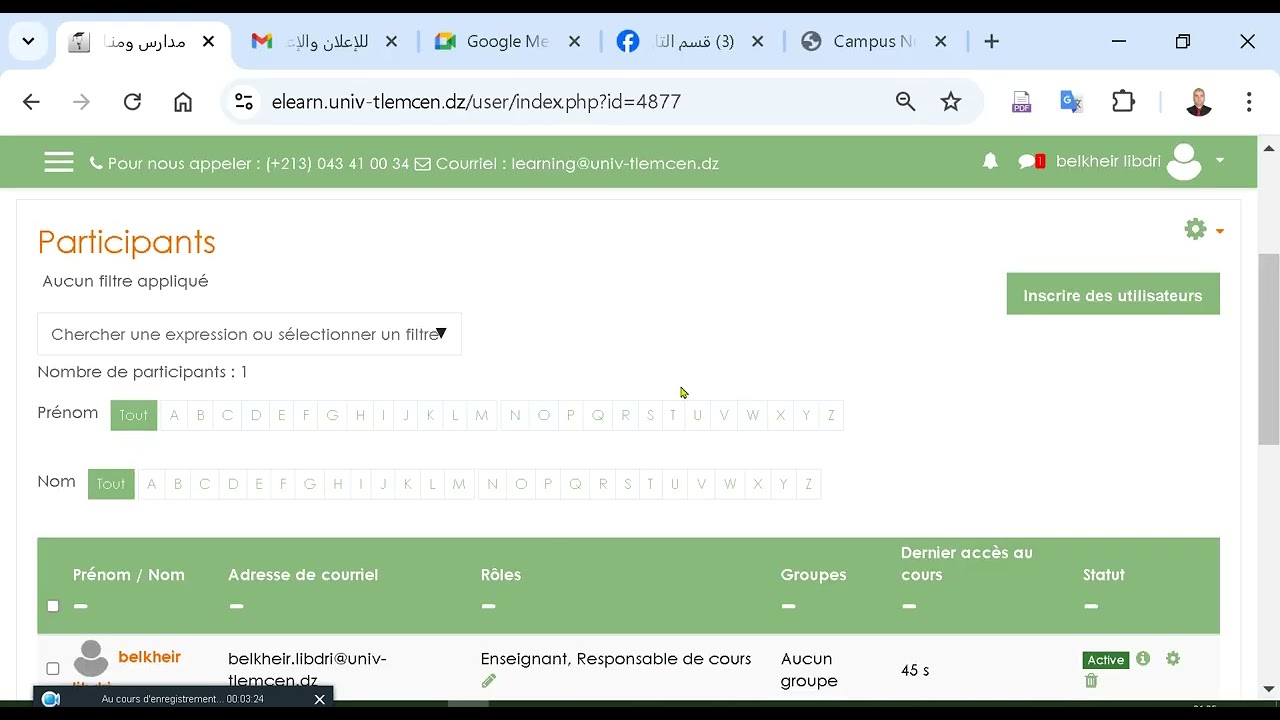Collapse the Adresse de courriel column
The height and width of the screenshot is (720, 1280).
(x=236, y=605)
